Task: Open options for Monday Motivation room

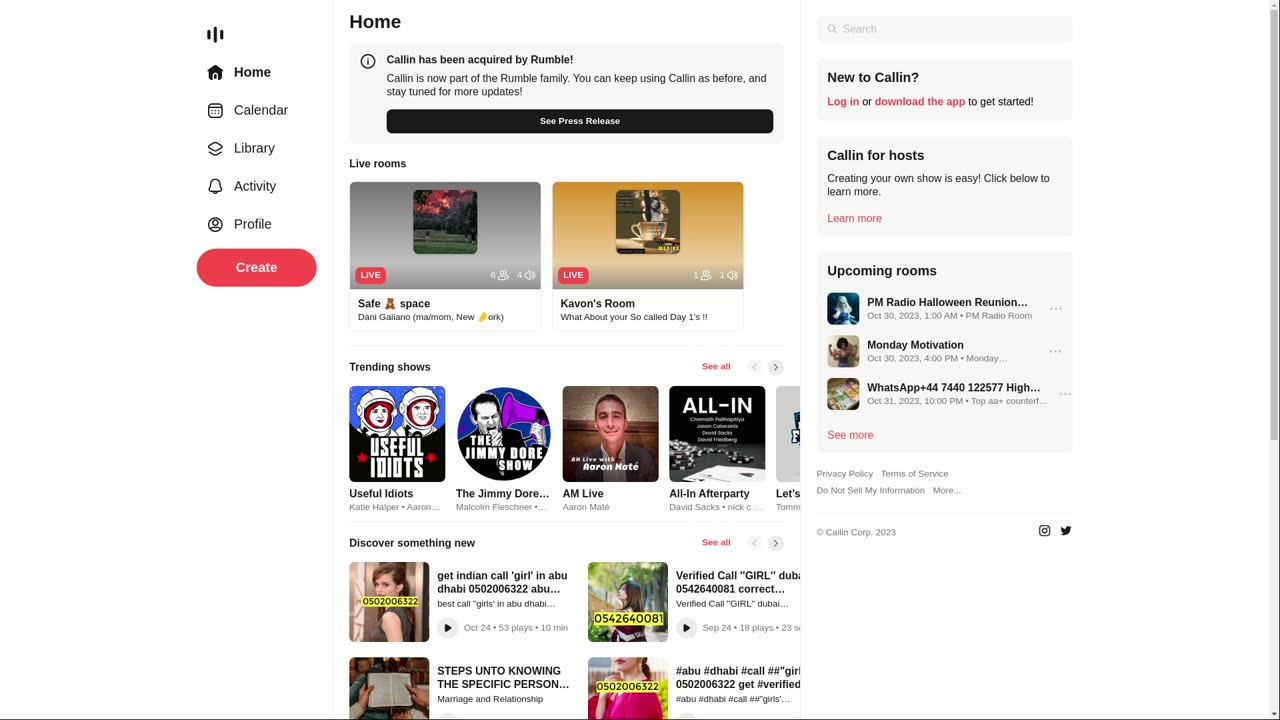Action: [1056, 351]
